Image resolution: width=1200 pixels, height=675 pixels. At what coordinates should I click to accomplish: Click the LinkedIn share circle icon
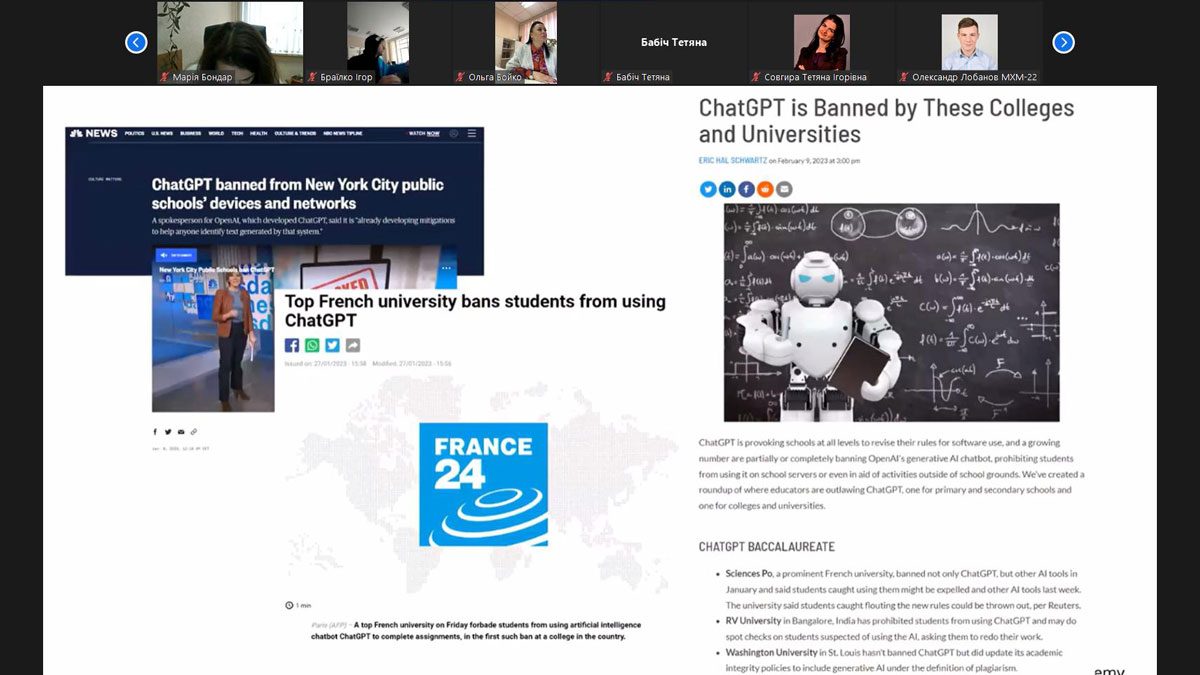[727, 189]
